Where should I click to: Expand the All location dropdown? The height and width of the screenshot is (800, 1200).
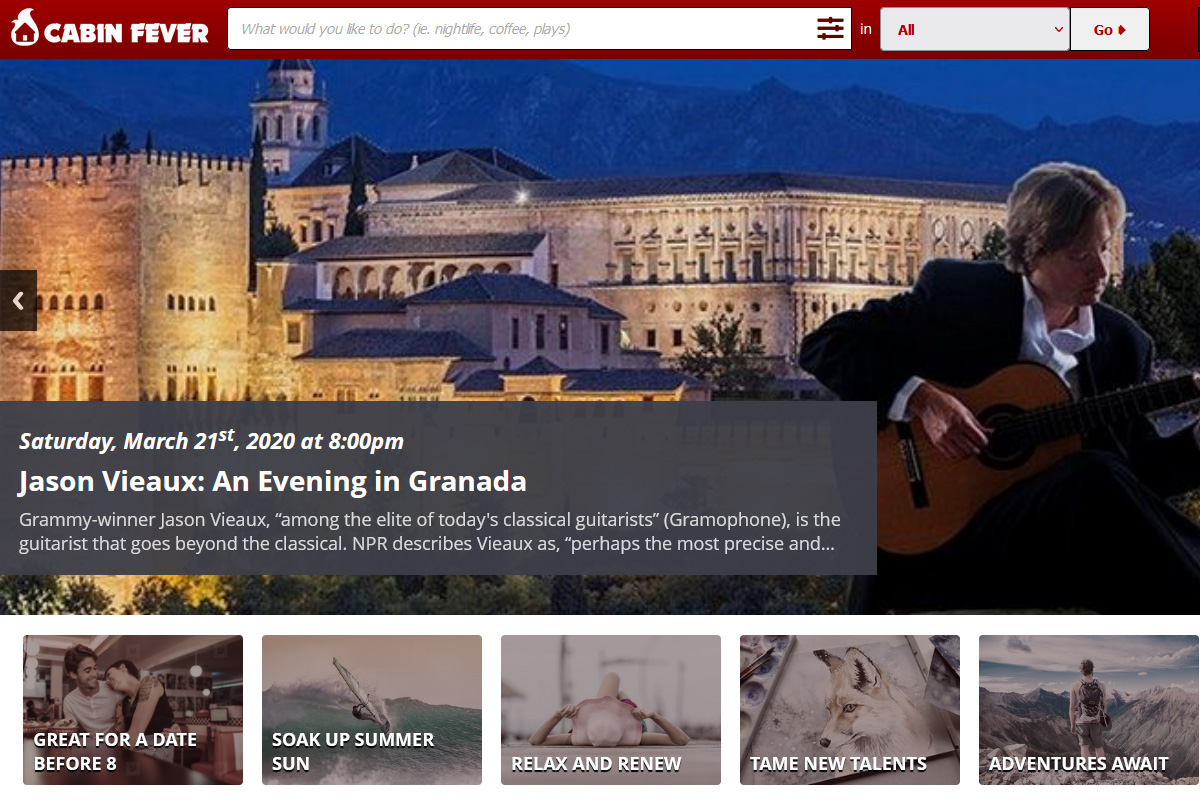974,29
